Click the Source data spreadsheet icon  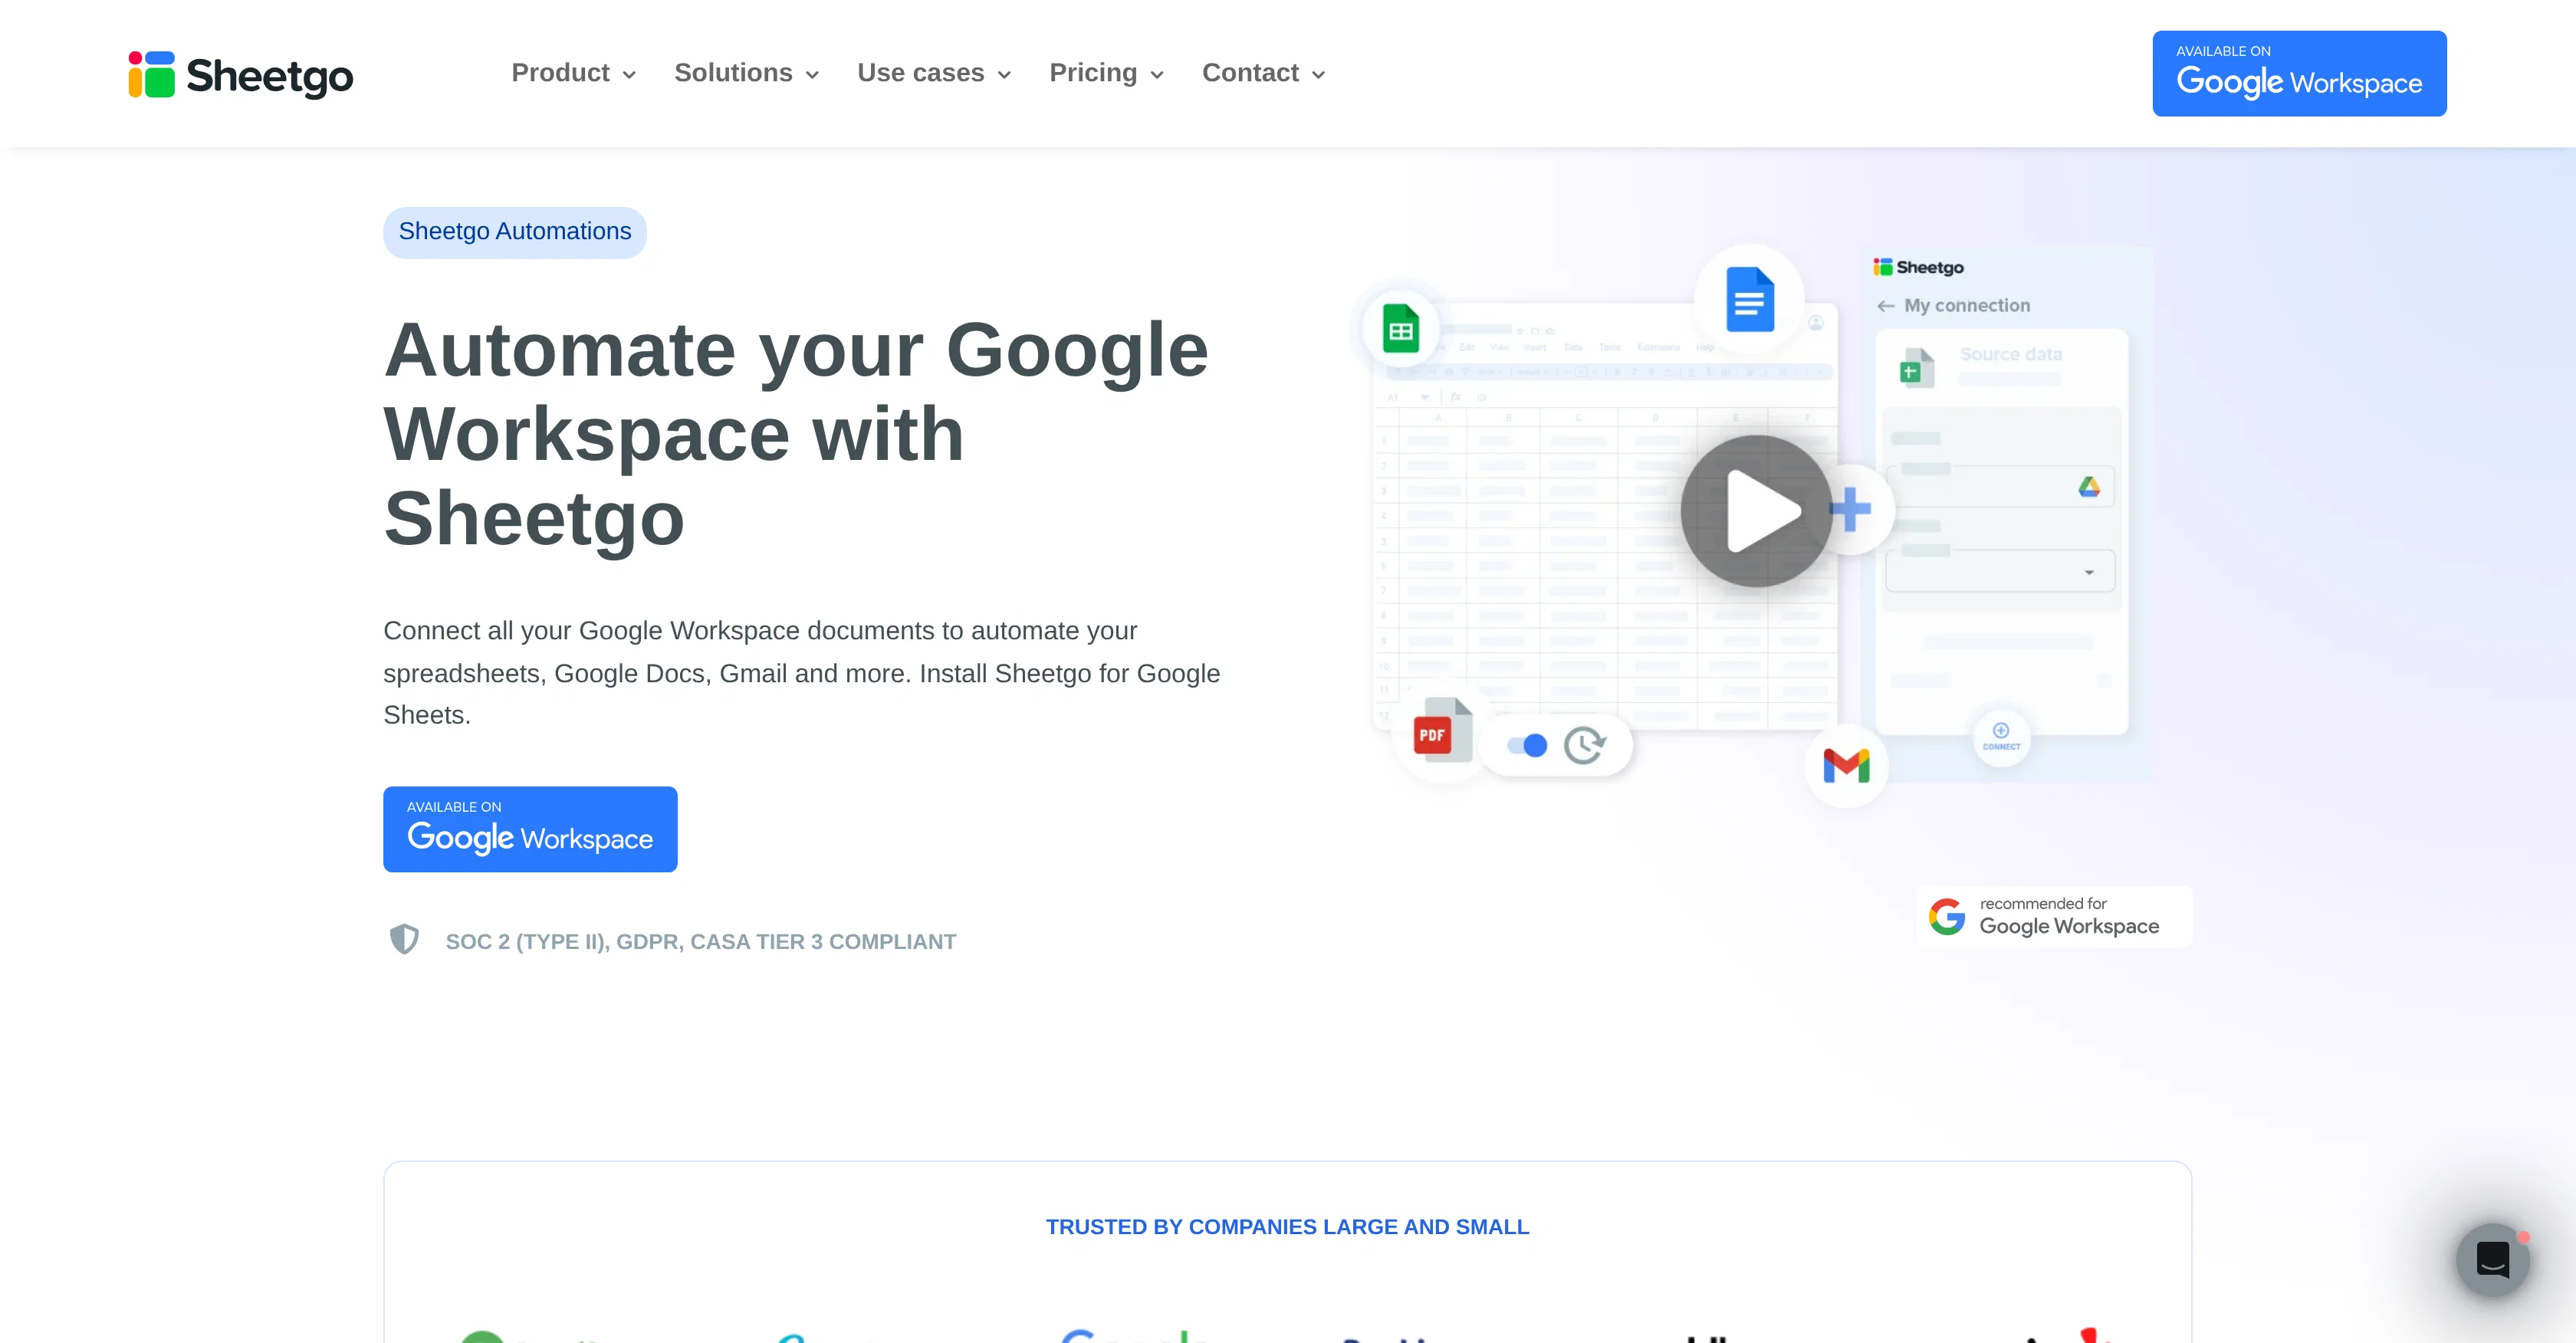click(1916, 368)
